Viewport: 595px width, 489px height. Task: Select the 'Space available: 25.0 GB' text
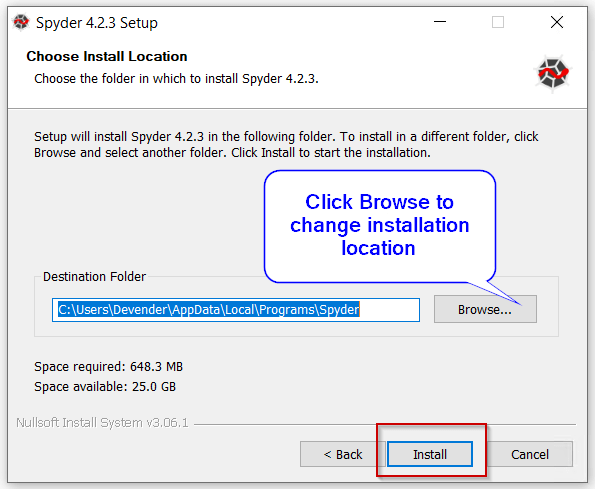click(105, 387)
